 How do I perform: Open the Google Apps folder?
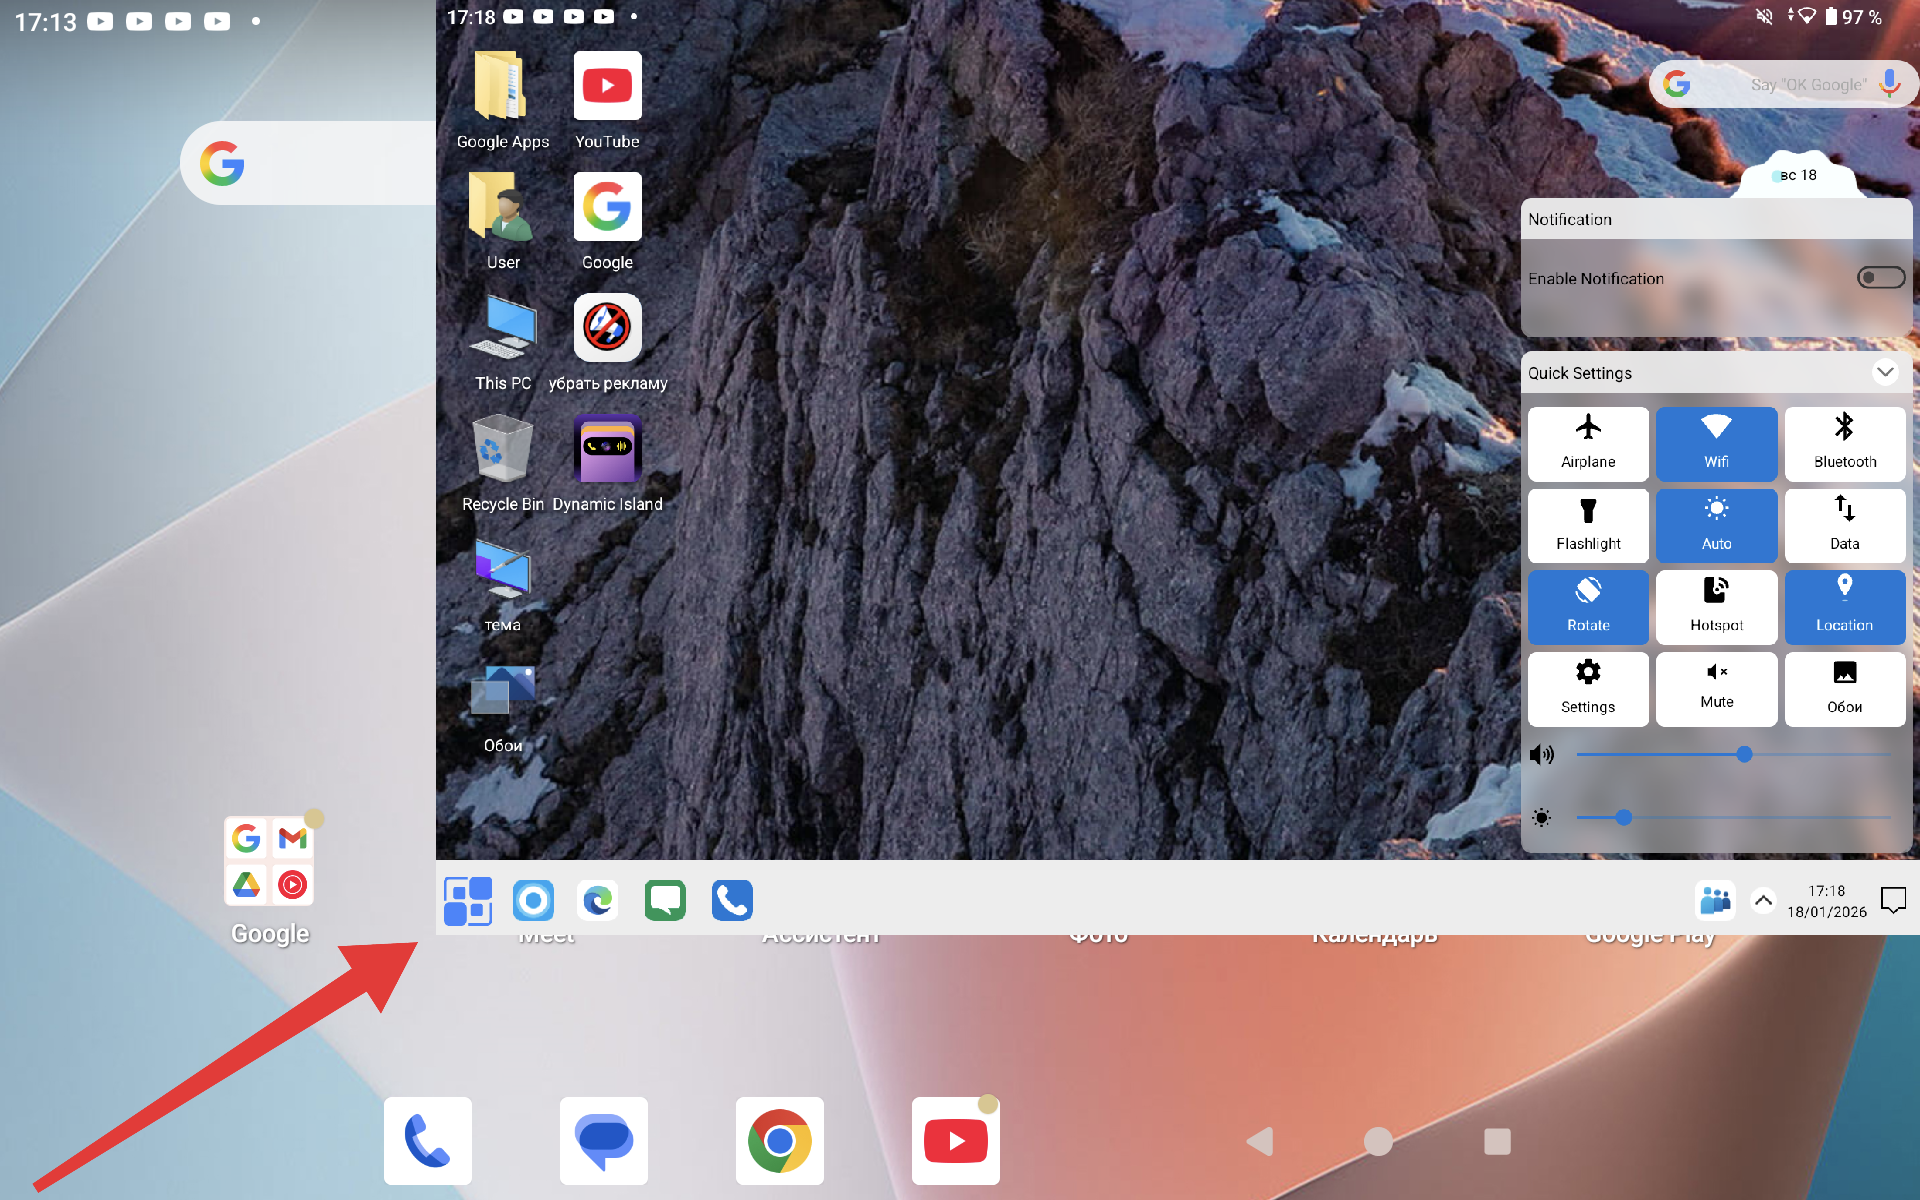pos(502,87)
